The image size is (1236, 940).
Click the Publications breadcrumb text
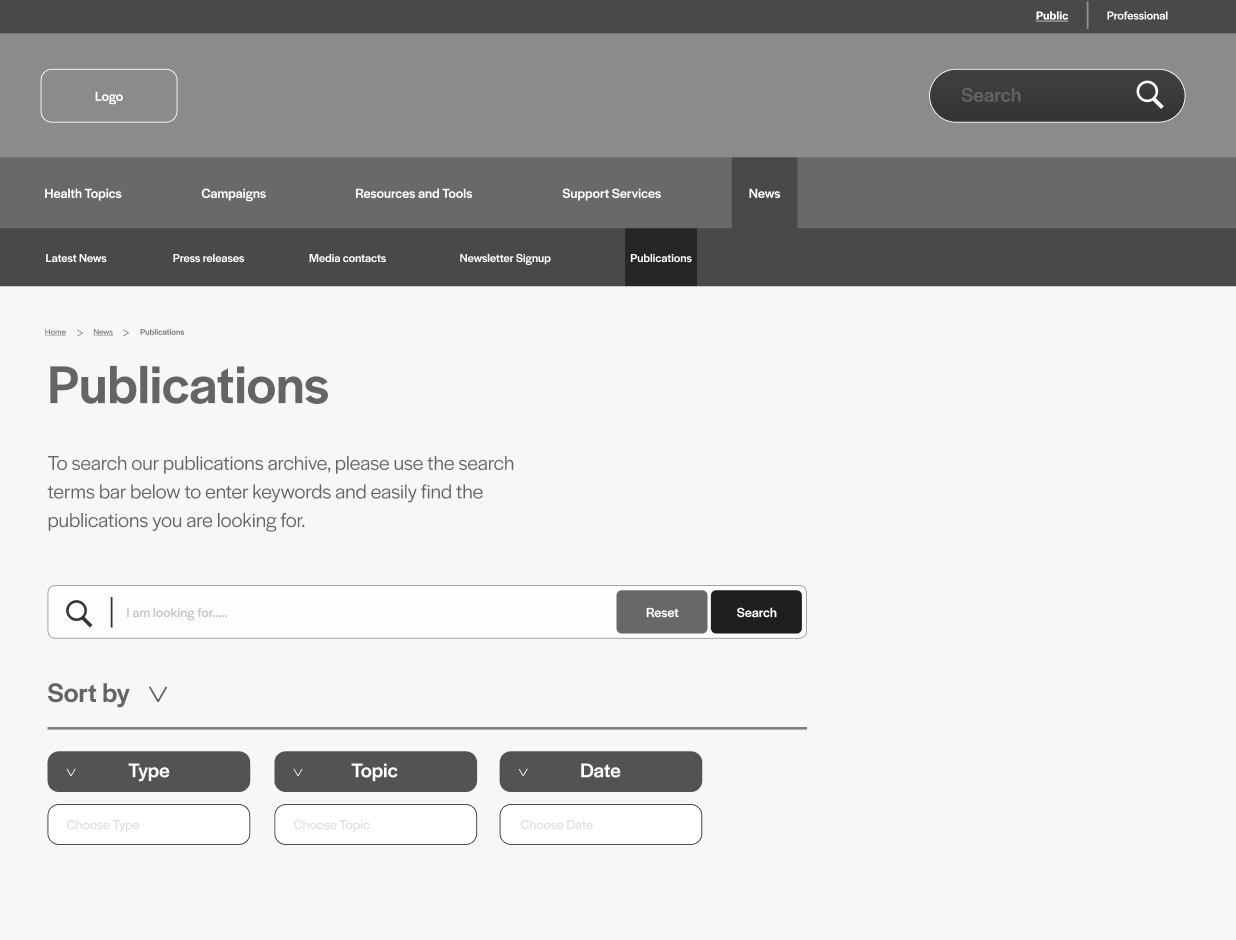pyautogui.click(x=162, y=332)
